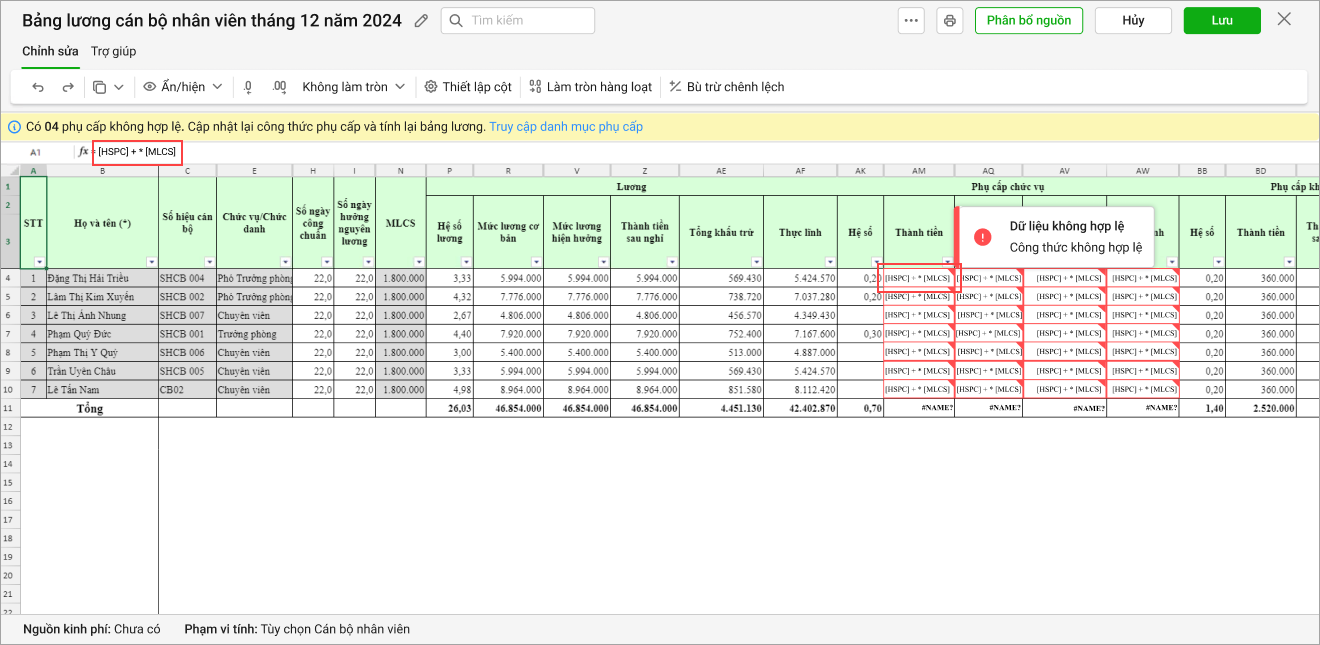Click Làm tròn hàng loạt bulk rounding
The image size is (1320, 645).
click(x=590, y=87)
